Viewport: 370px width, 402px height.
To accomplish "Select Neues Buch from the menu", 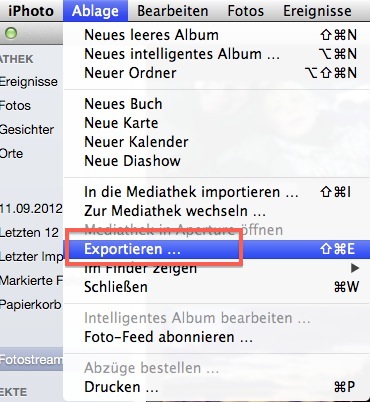I will [217, 104].
